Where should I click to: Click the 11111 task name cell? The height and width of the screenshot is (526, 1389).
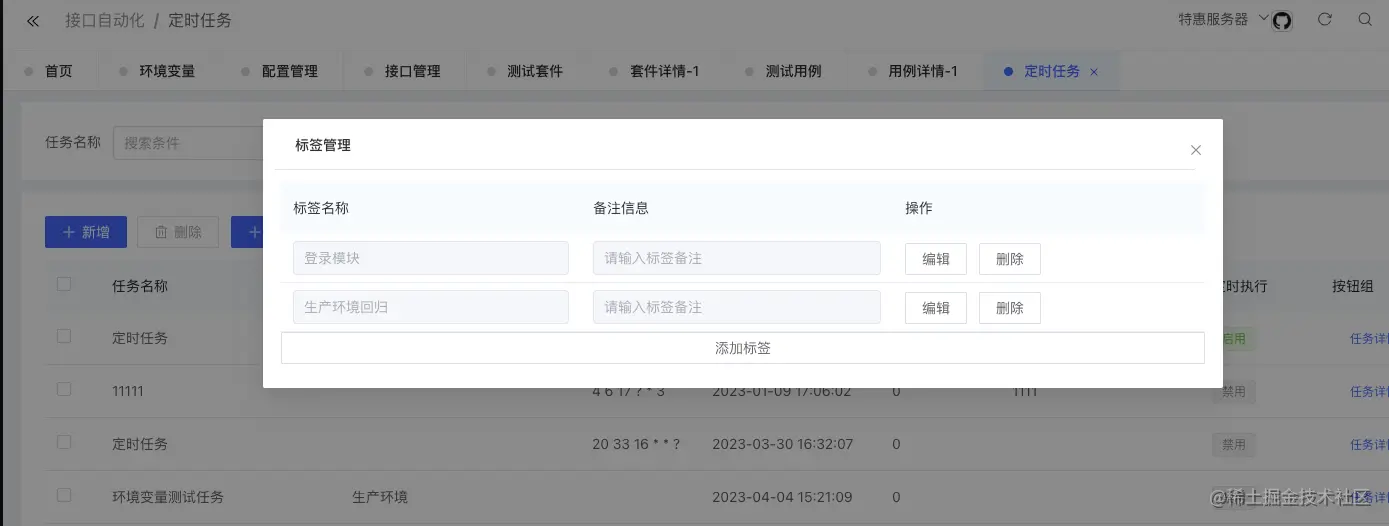[x=128, y=391]
